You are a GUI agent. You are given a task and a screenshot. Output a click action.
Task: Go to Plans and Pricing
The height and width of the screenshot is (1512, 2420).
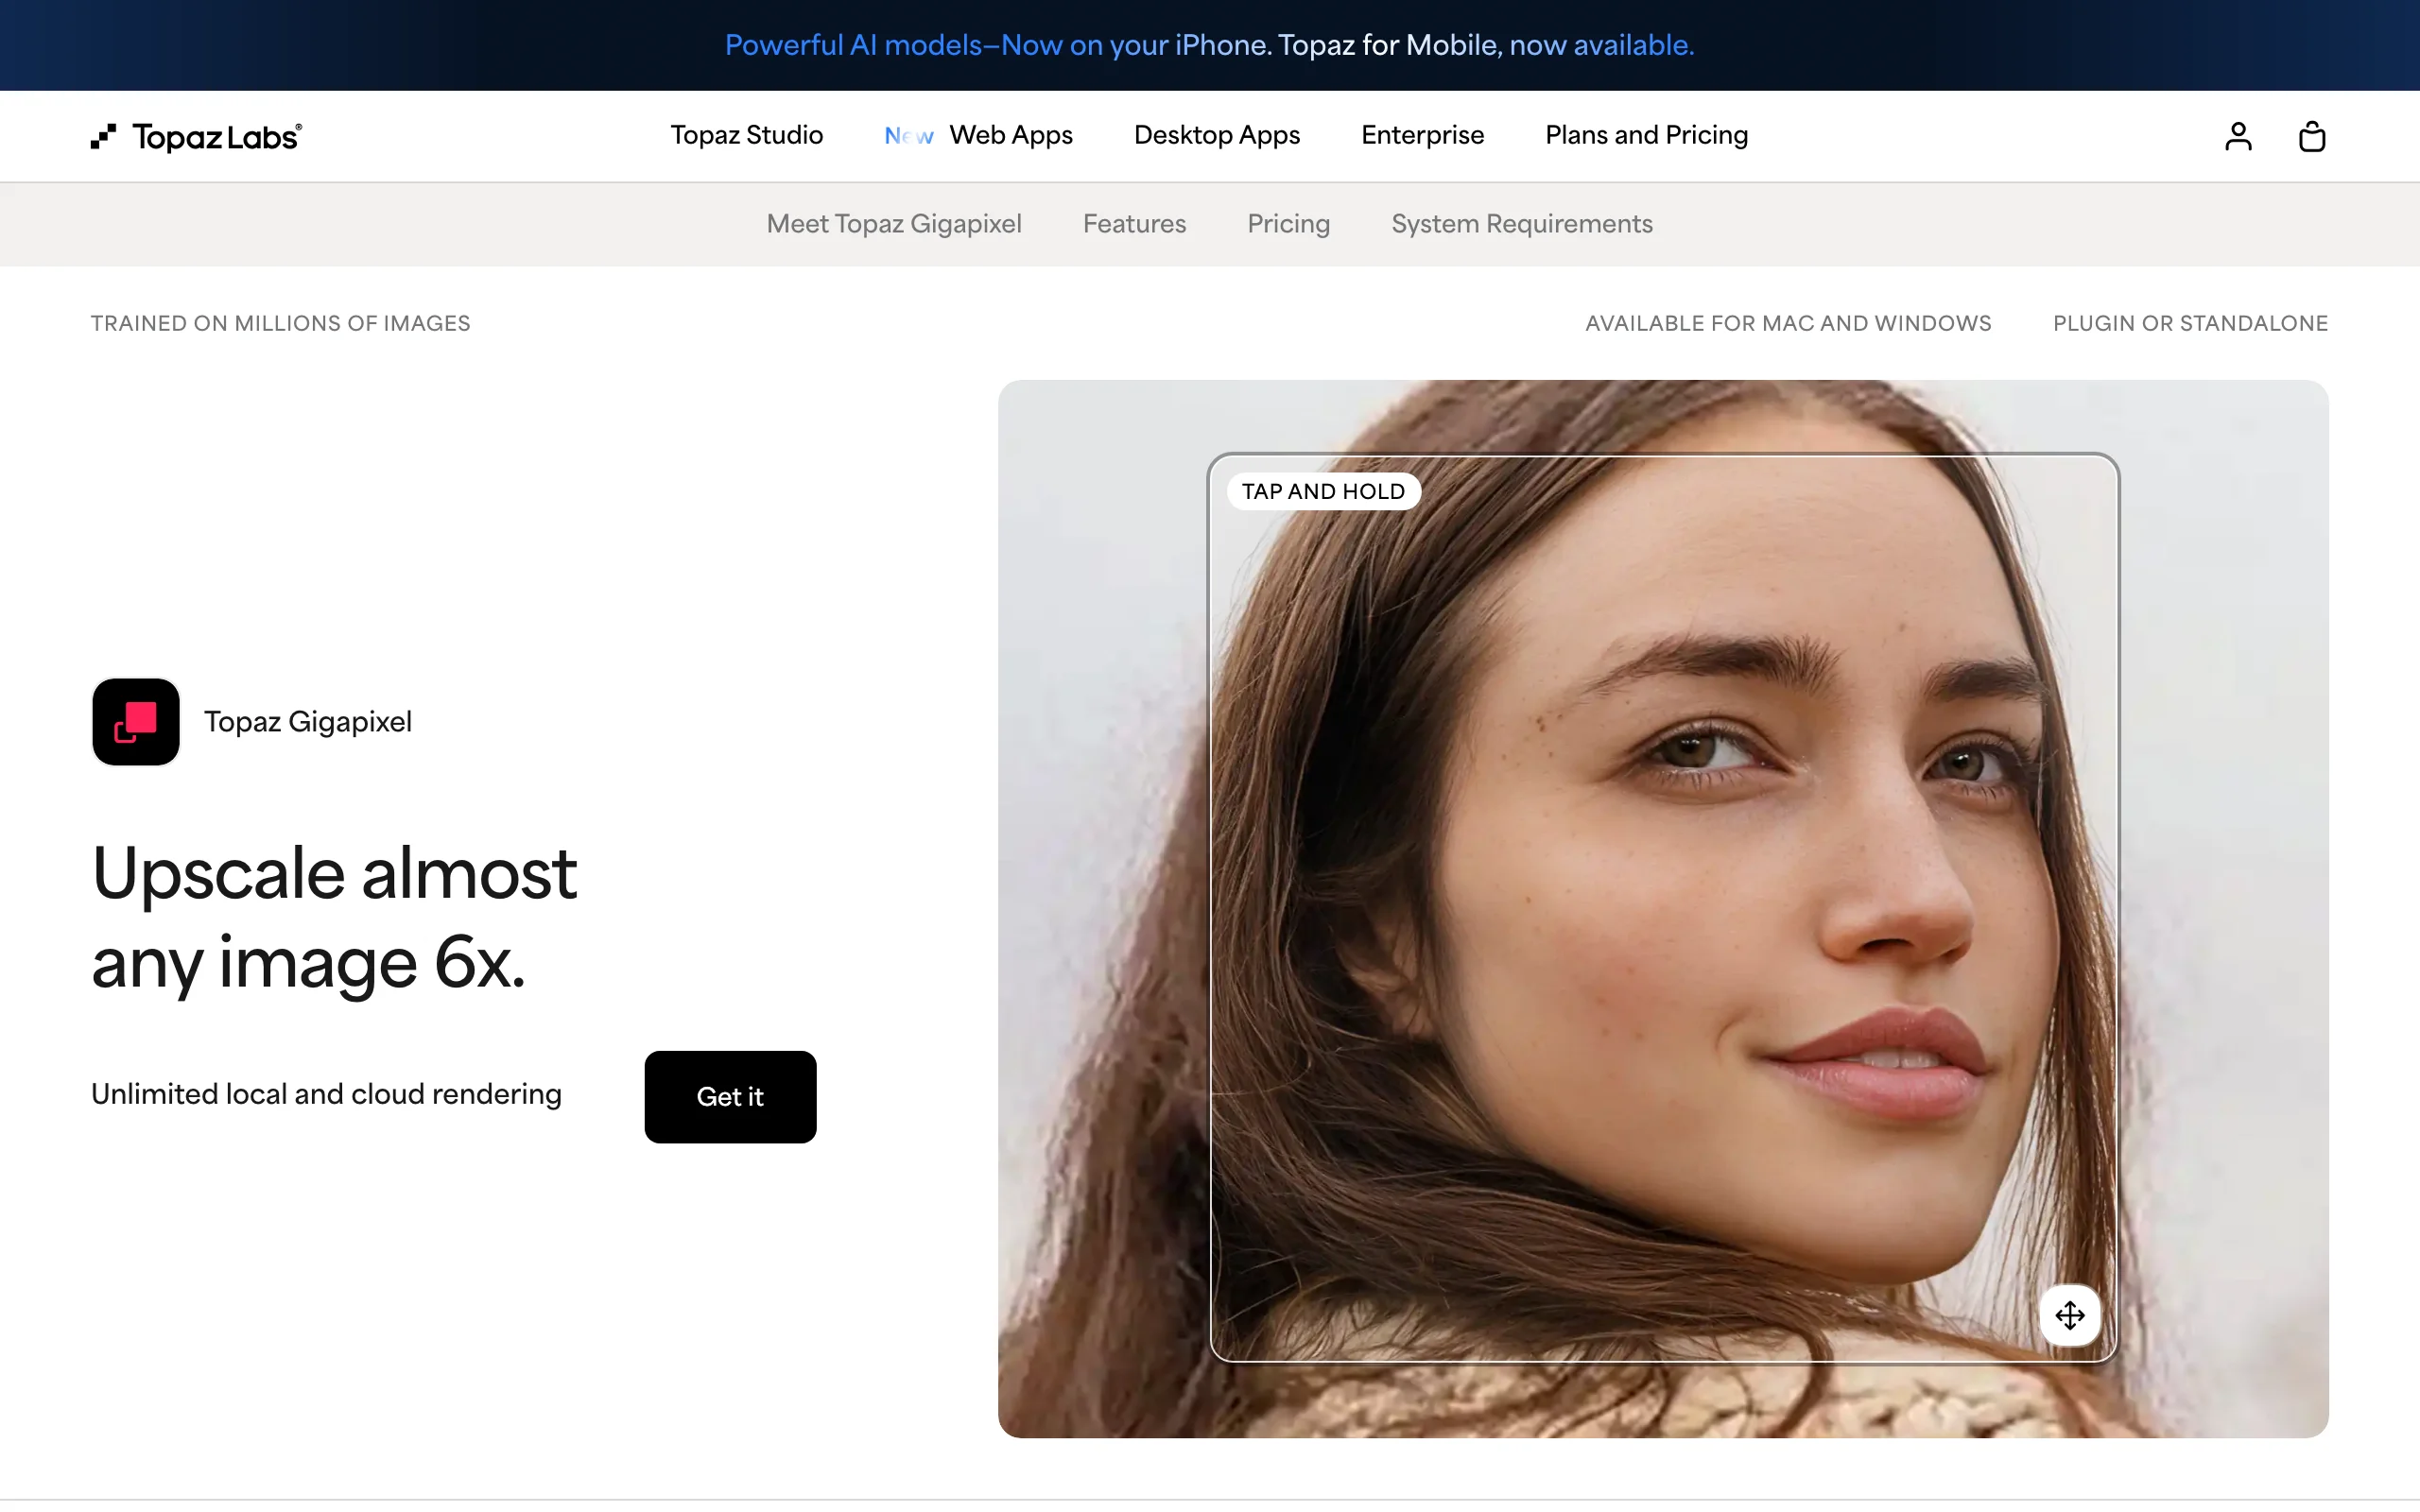pyautogui.click(x=1646, y=135)
